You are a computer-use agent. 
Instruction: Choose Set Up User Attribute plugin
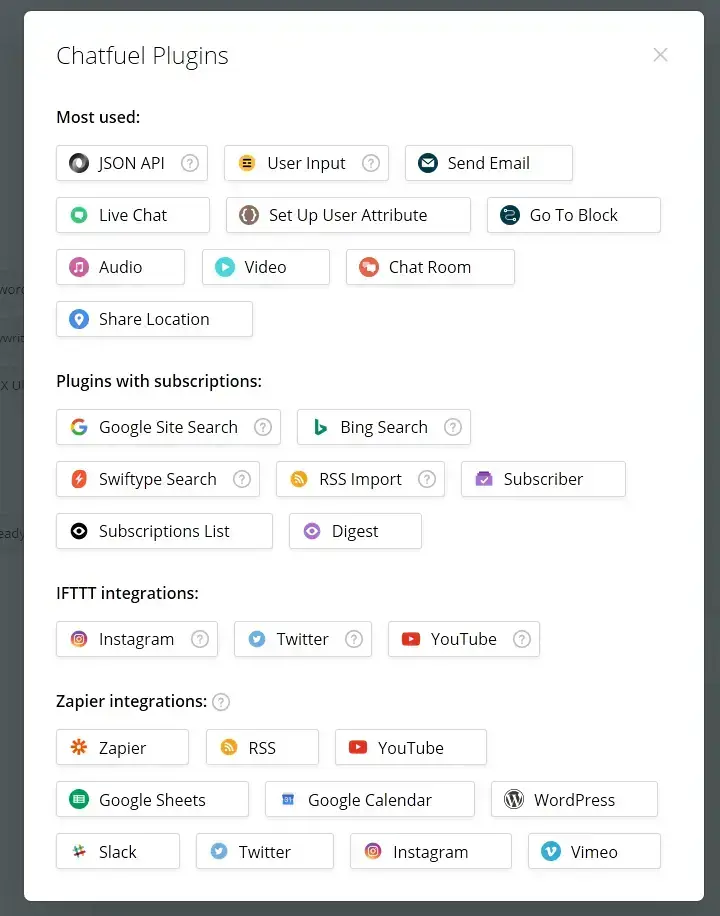[x=347, y=215]
